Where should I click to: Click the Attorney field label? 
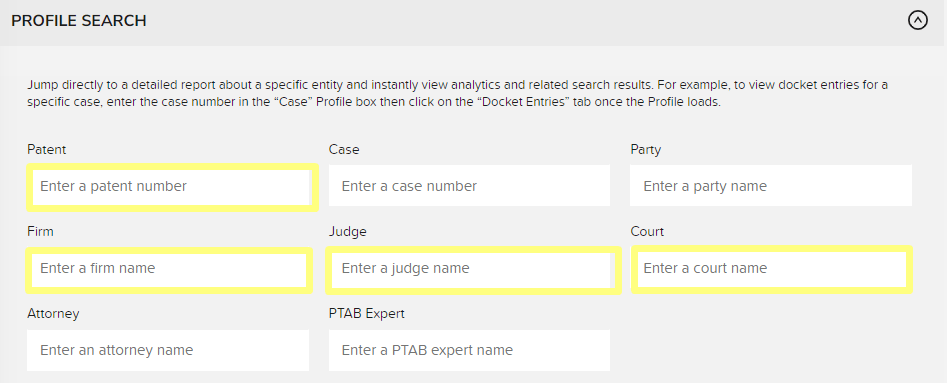53,314
